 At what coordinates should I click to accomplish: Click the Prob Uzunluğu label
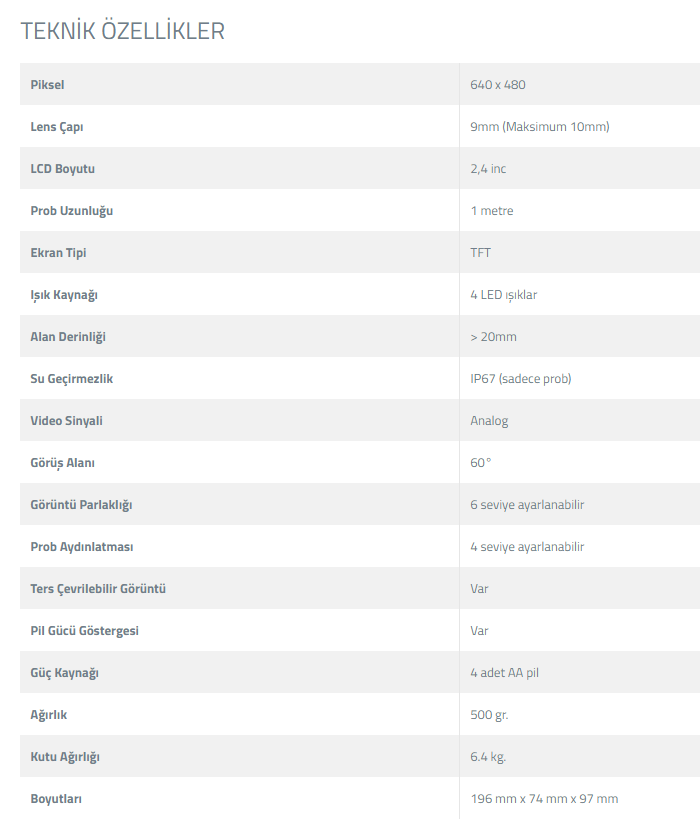pos(71,211)
